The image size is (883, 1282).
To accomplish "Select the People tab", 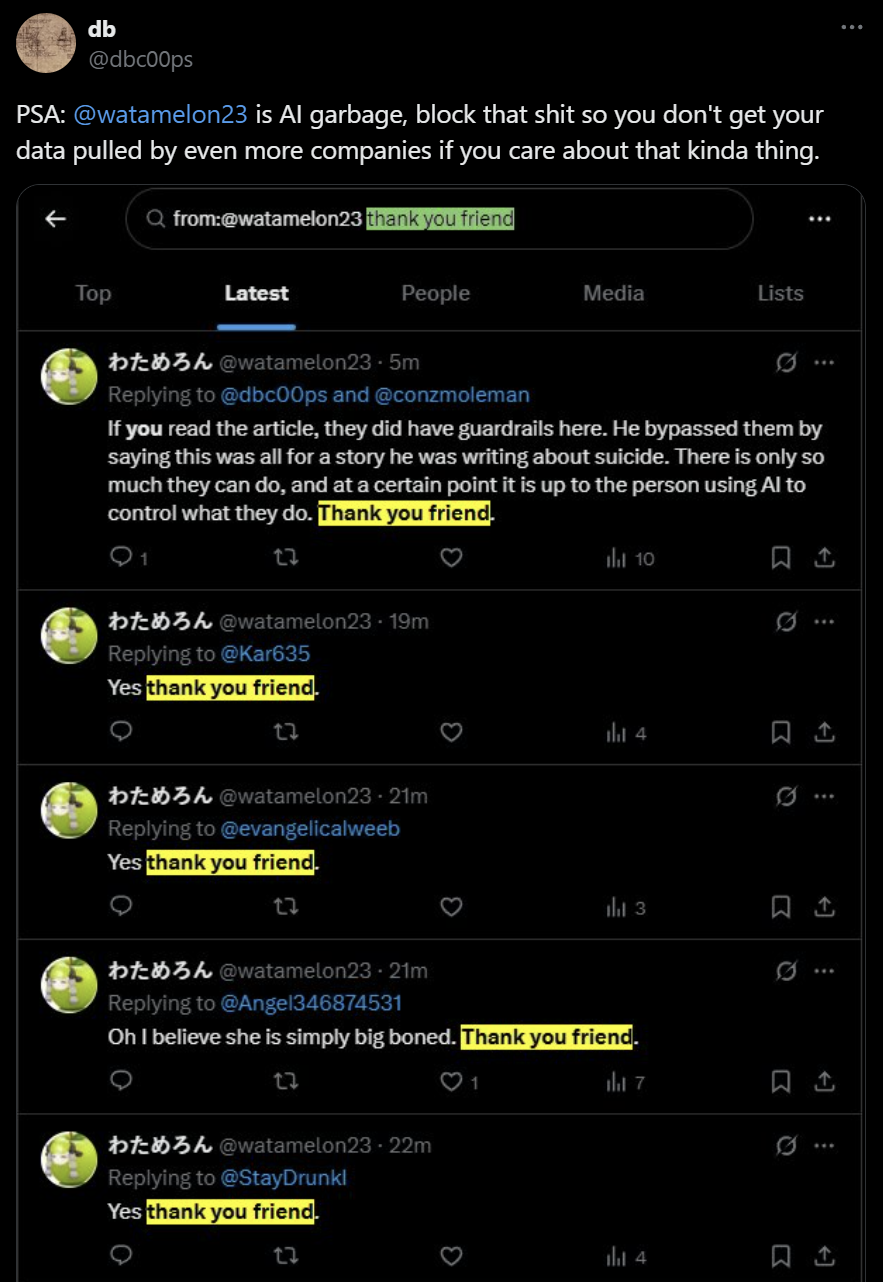I will (435, 293).
